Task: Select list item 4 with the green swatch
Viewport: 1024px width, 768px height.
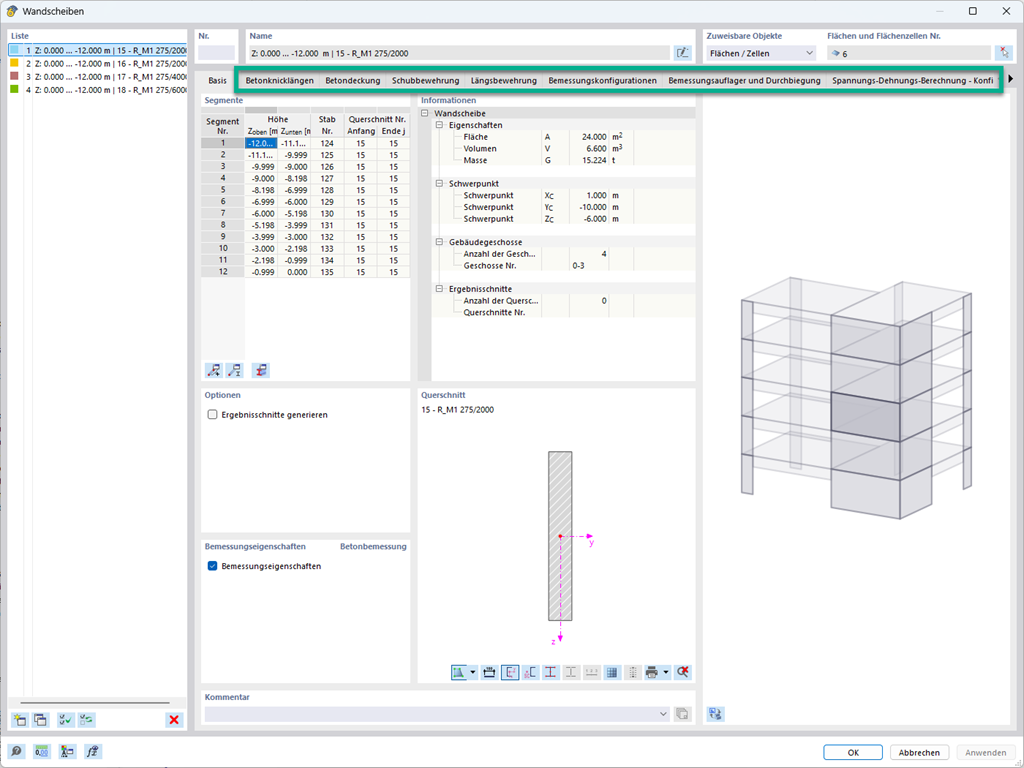Action: [x=98, y=89]
